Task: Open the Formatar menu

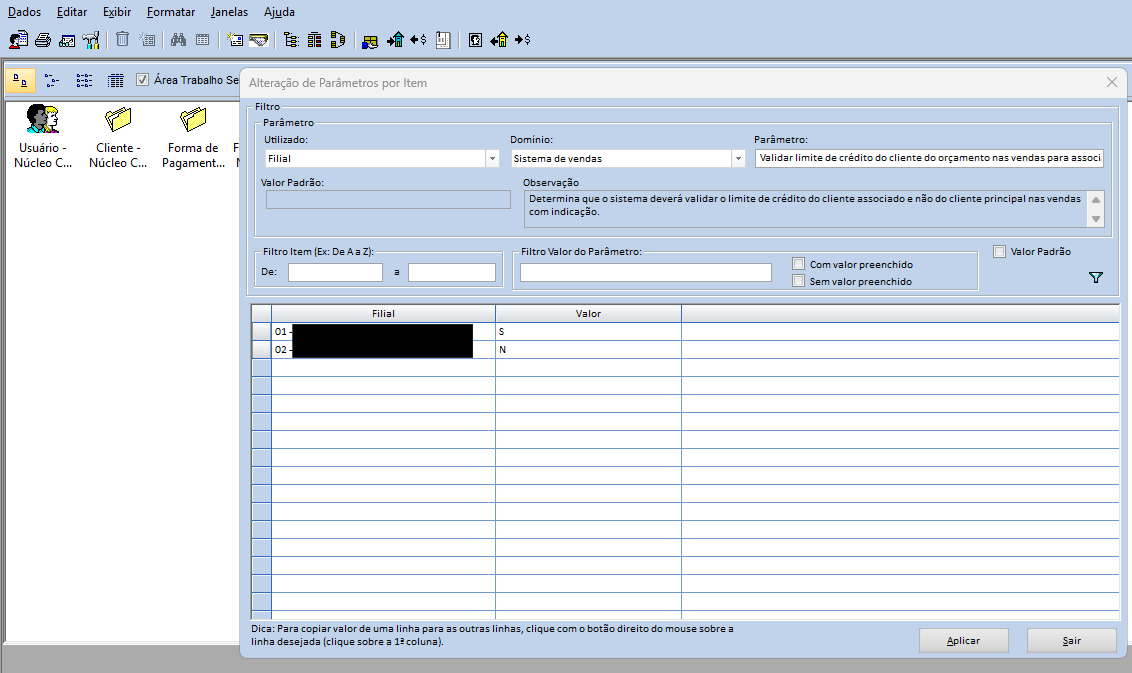Action: click(x=170, y=12)
